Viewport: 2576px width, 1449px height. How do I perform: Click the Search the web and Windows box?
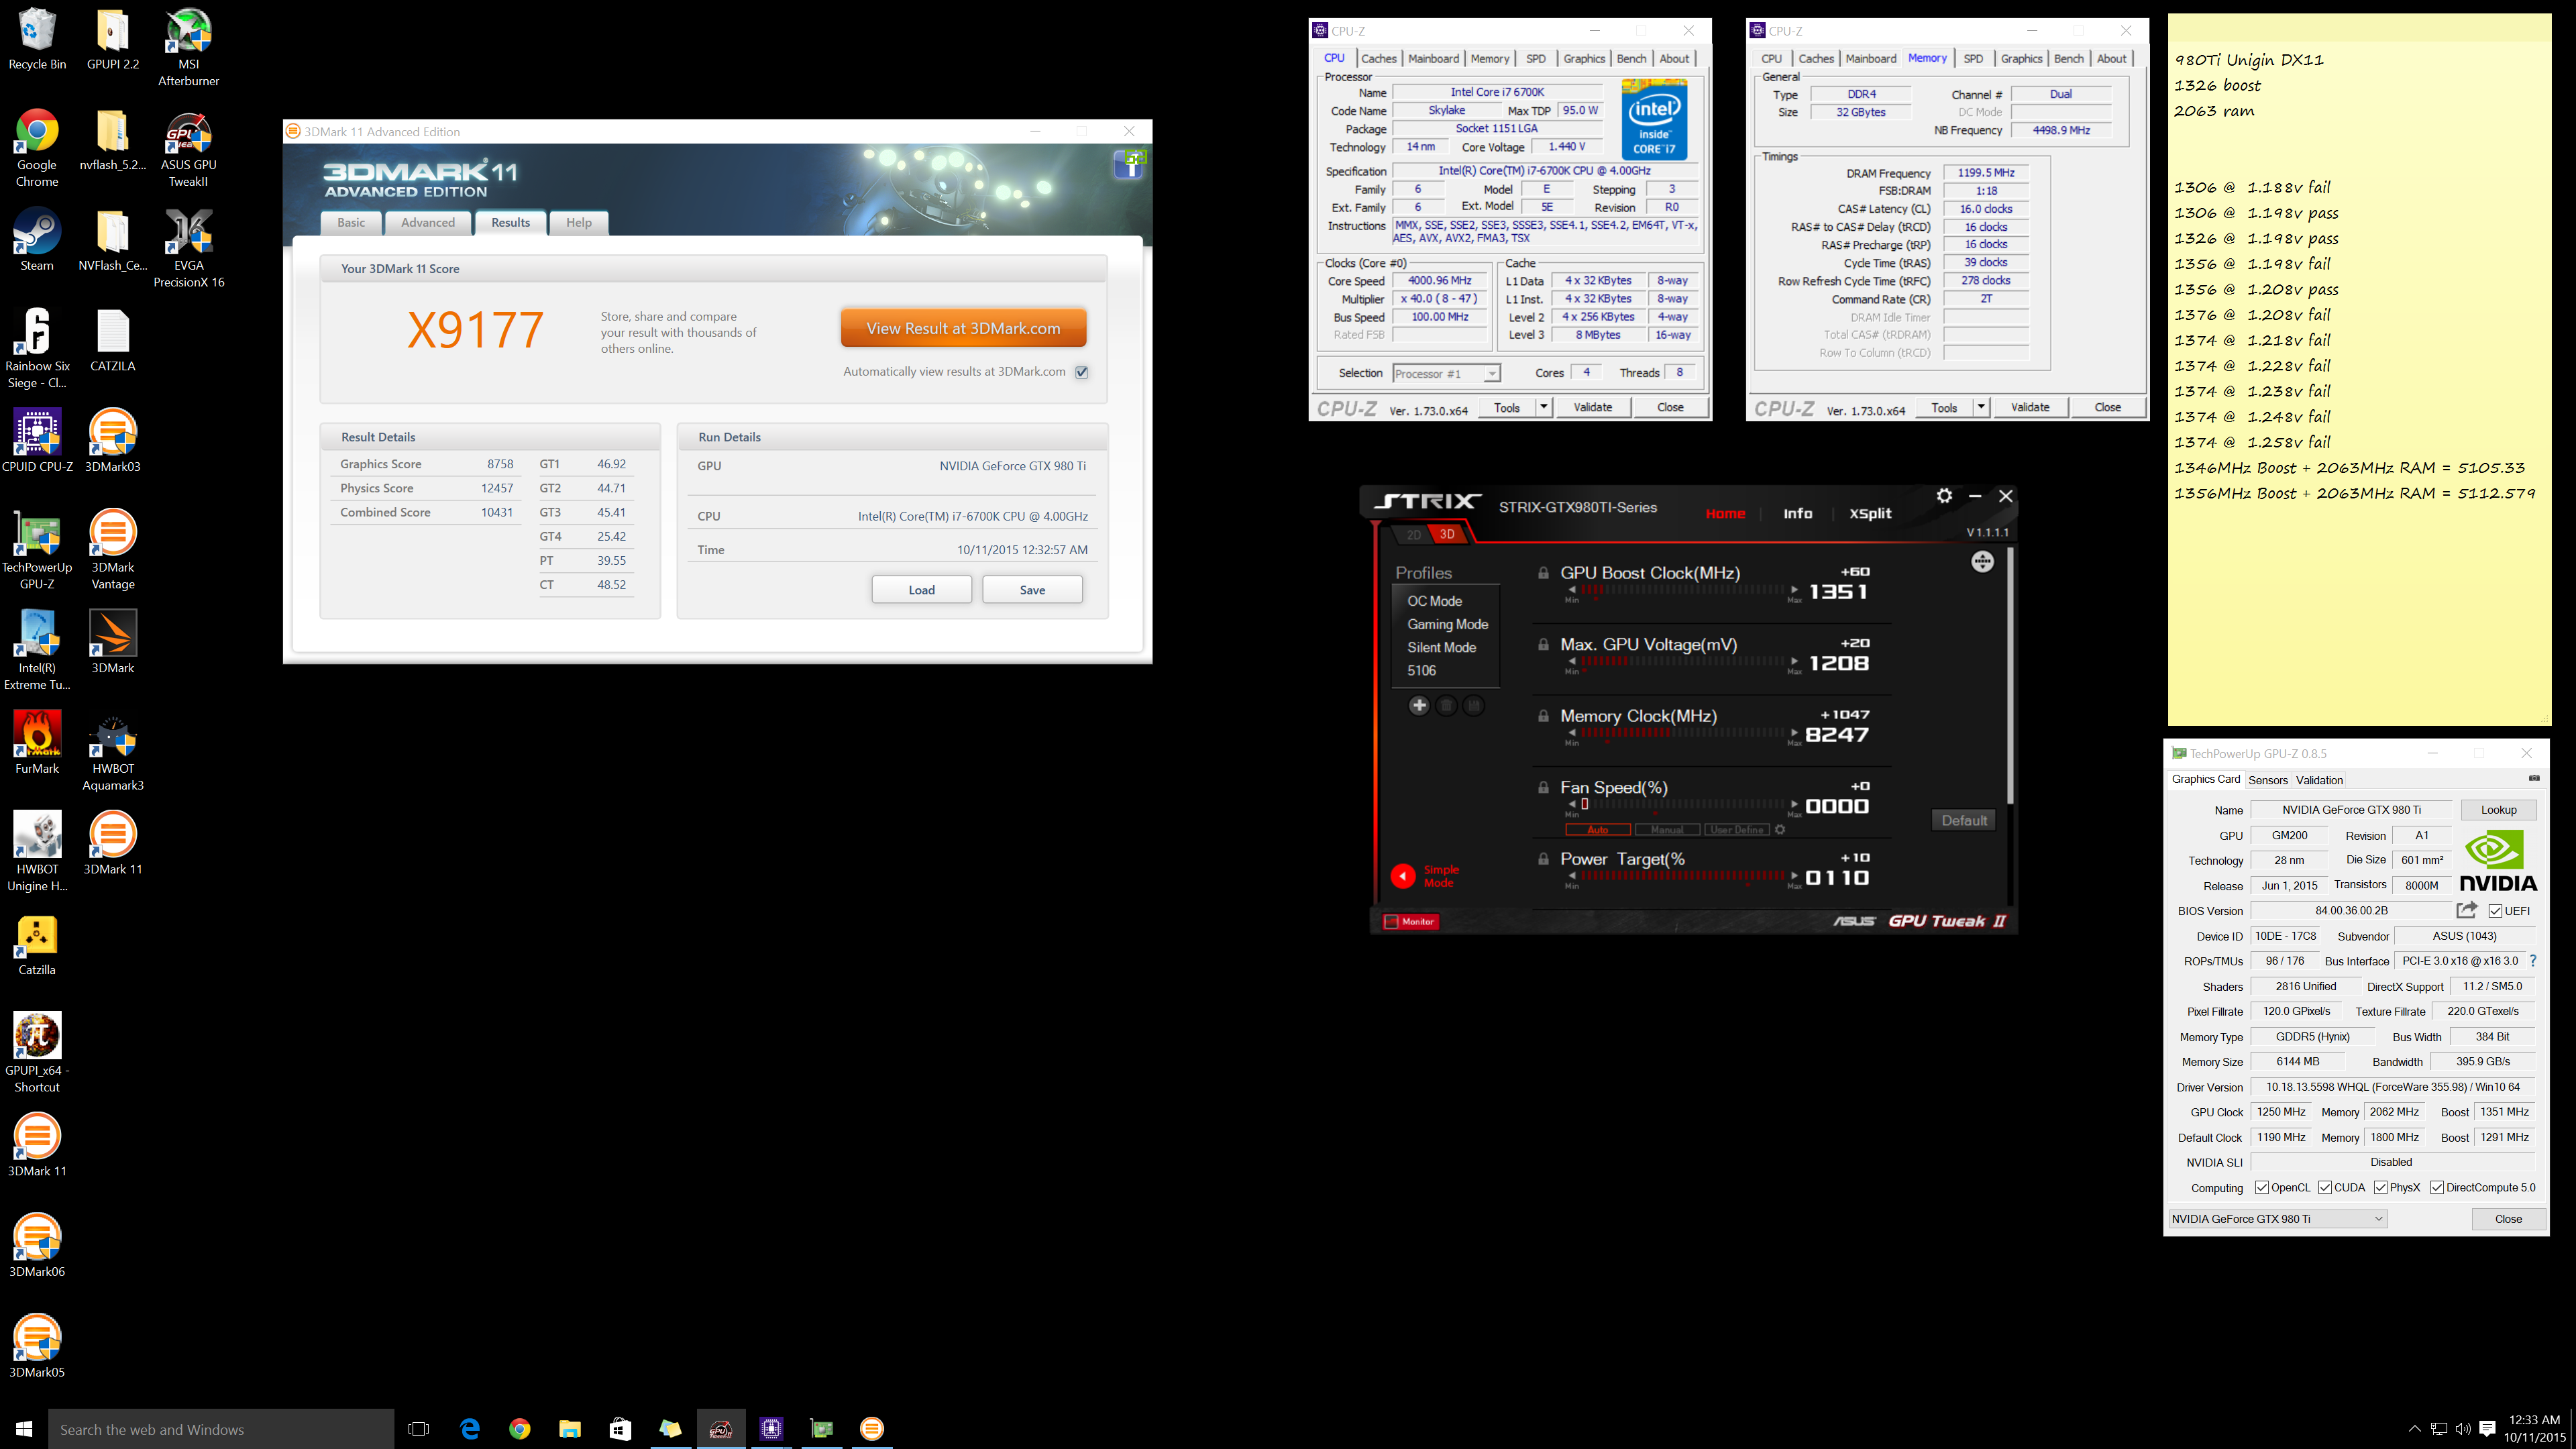[x=221, y=1429]
